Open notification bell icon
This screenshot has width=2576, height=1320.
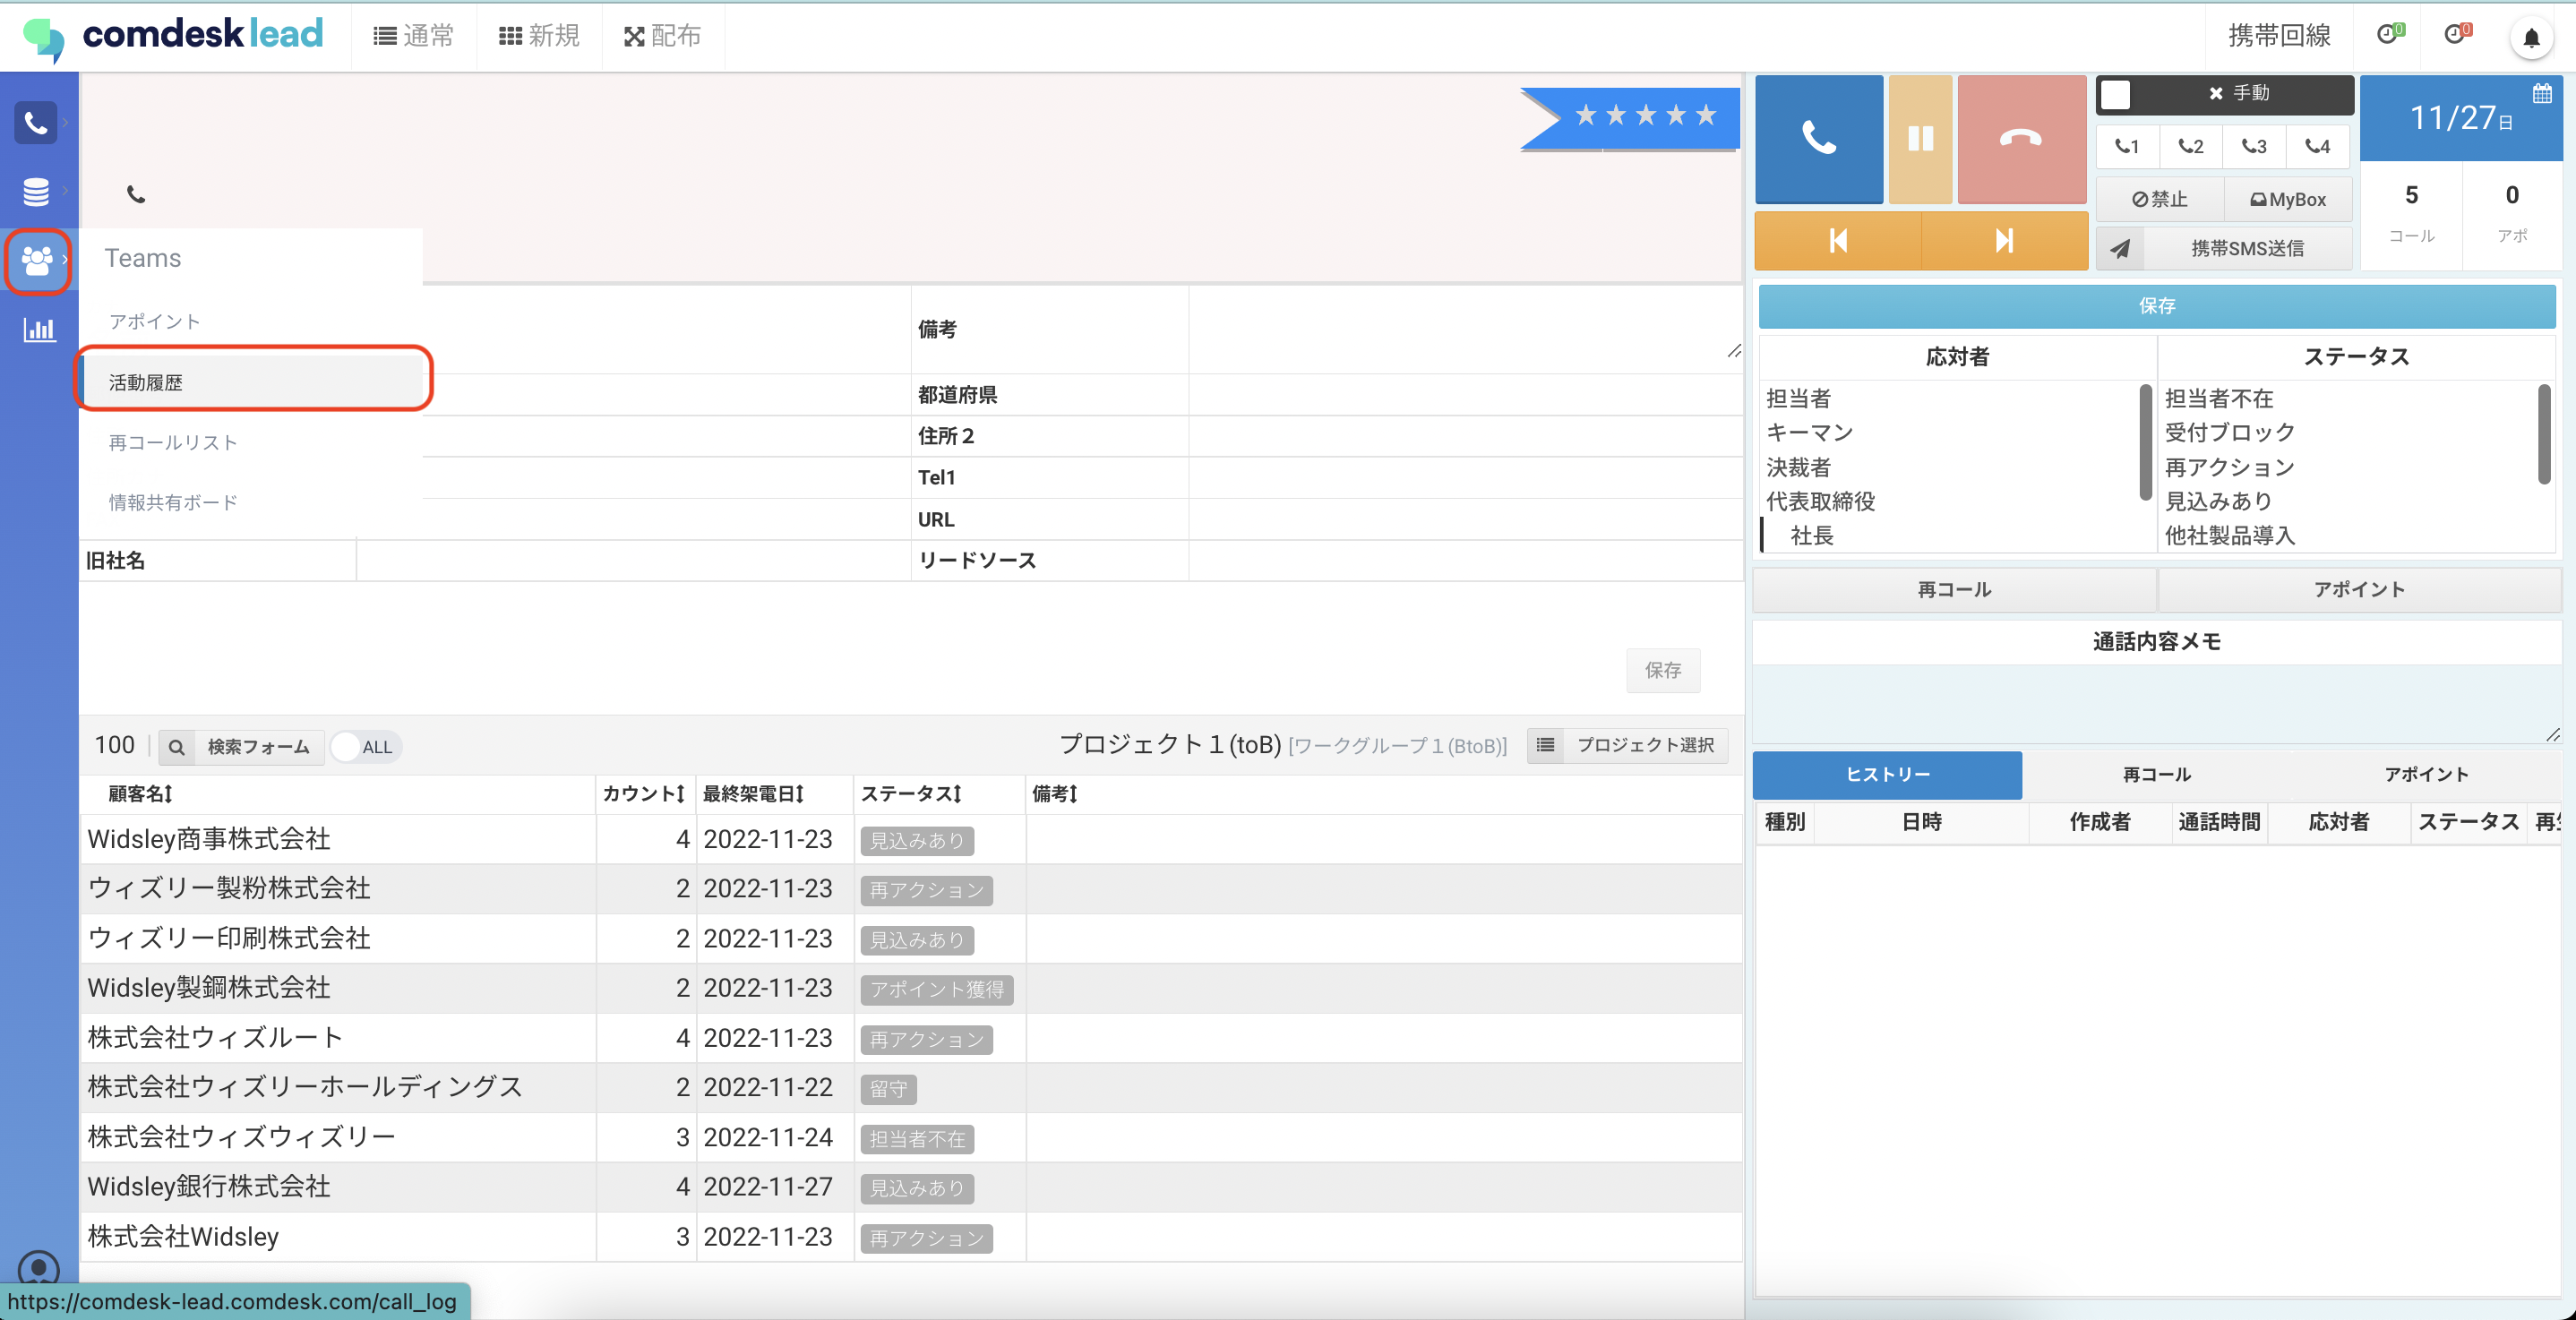pyautogui.click(x=2530, y=38)
